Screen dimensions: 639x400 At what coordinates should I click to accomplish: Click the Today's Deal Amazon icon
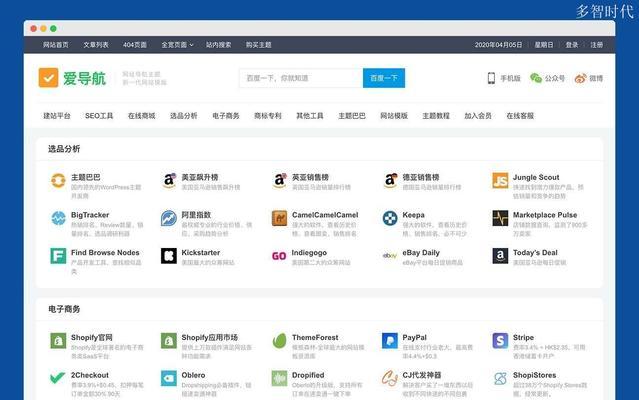[x=500, y=256]
